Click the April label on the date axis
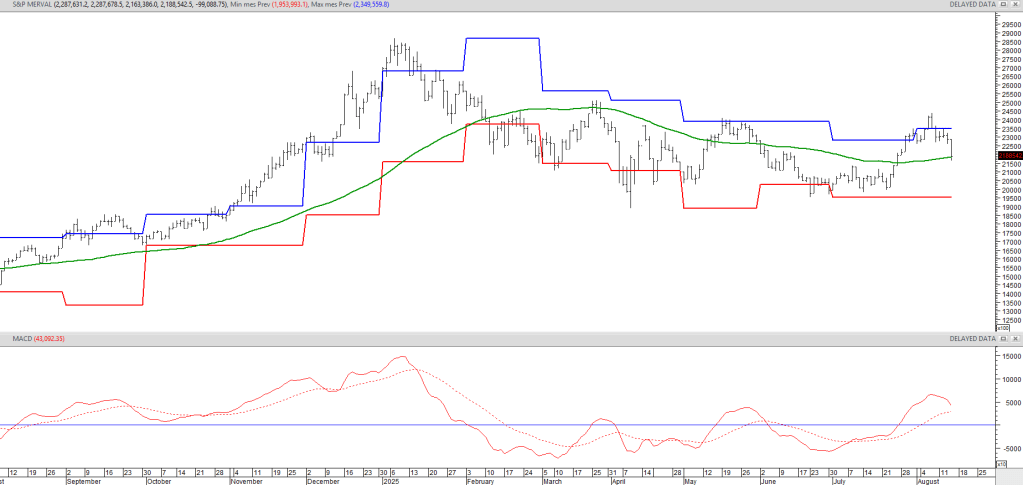 click(618, 480)
